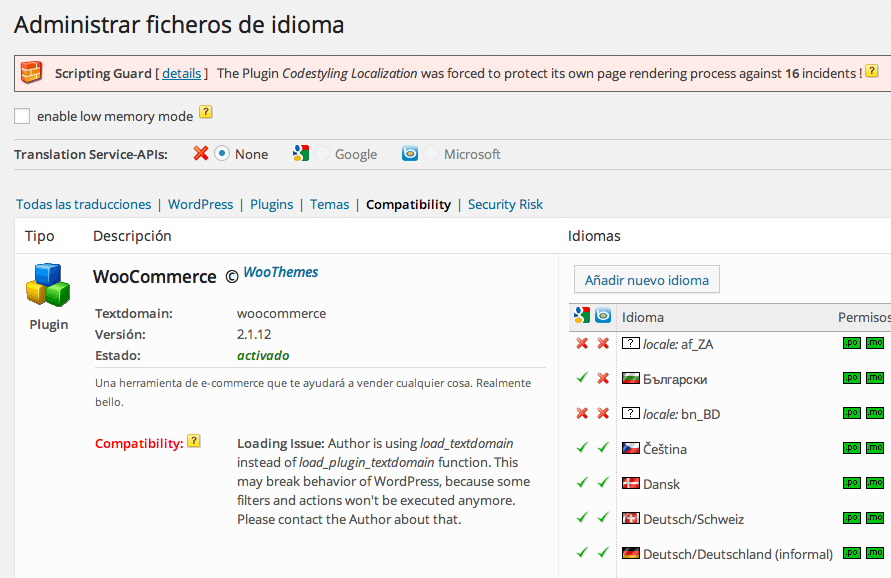Image resolution: width=891 pixels, height=578 pixels.
Task: Click Microsoft check mark for Dansk row
Action: (603, 483)
